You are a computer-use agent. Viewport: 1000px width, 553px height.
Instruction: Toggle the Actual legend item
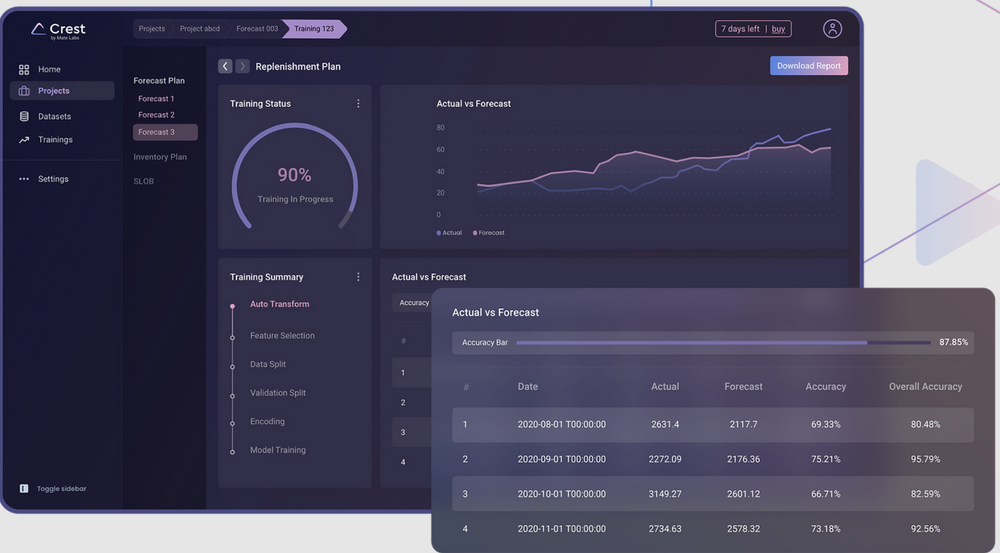(x=449, y=233)
